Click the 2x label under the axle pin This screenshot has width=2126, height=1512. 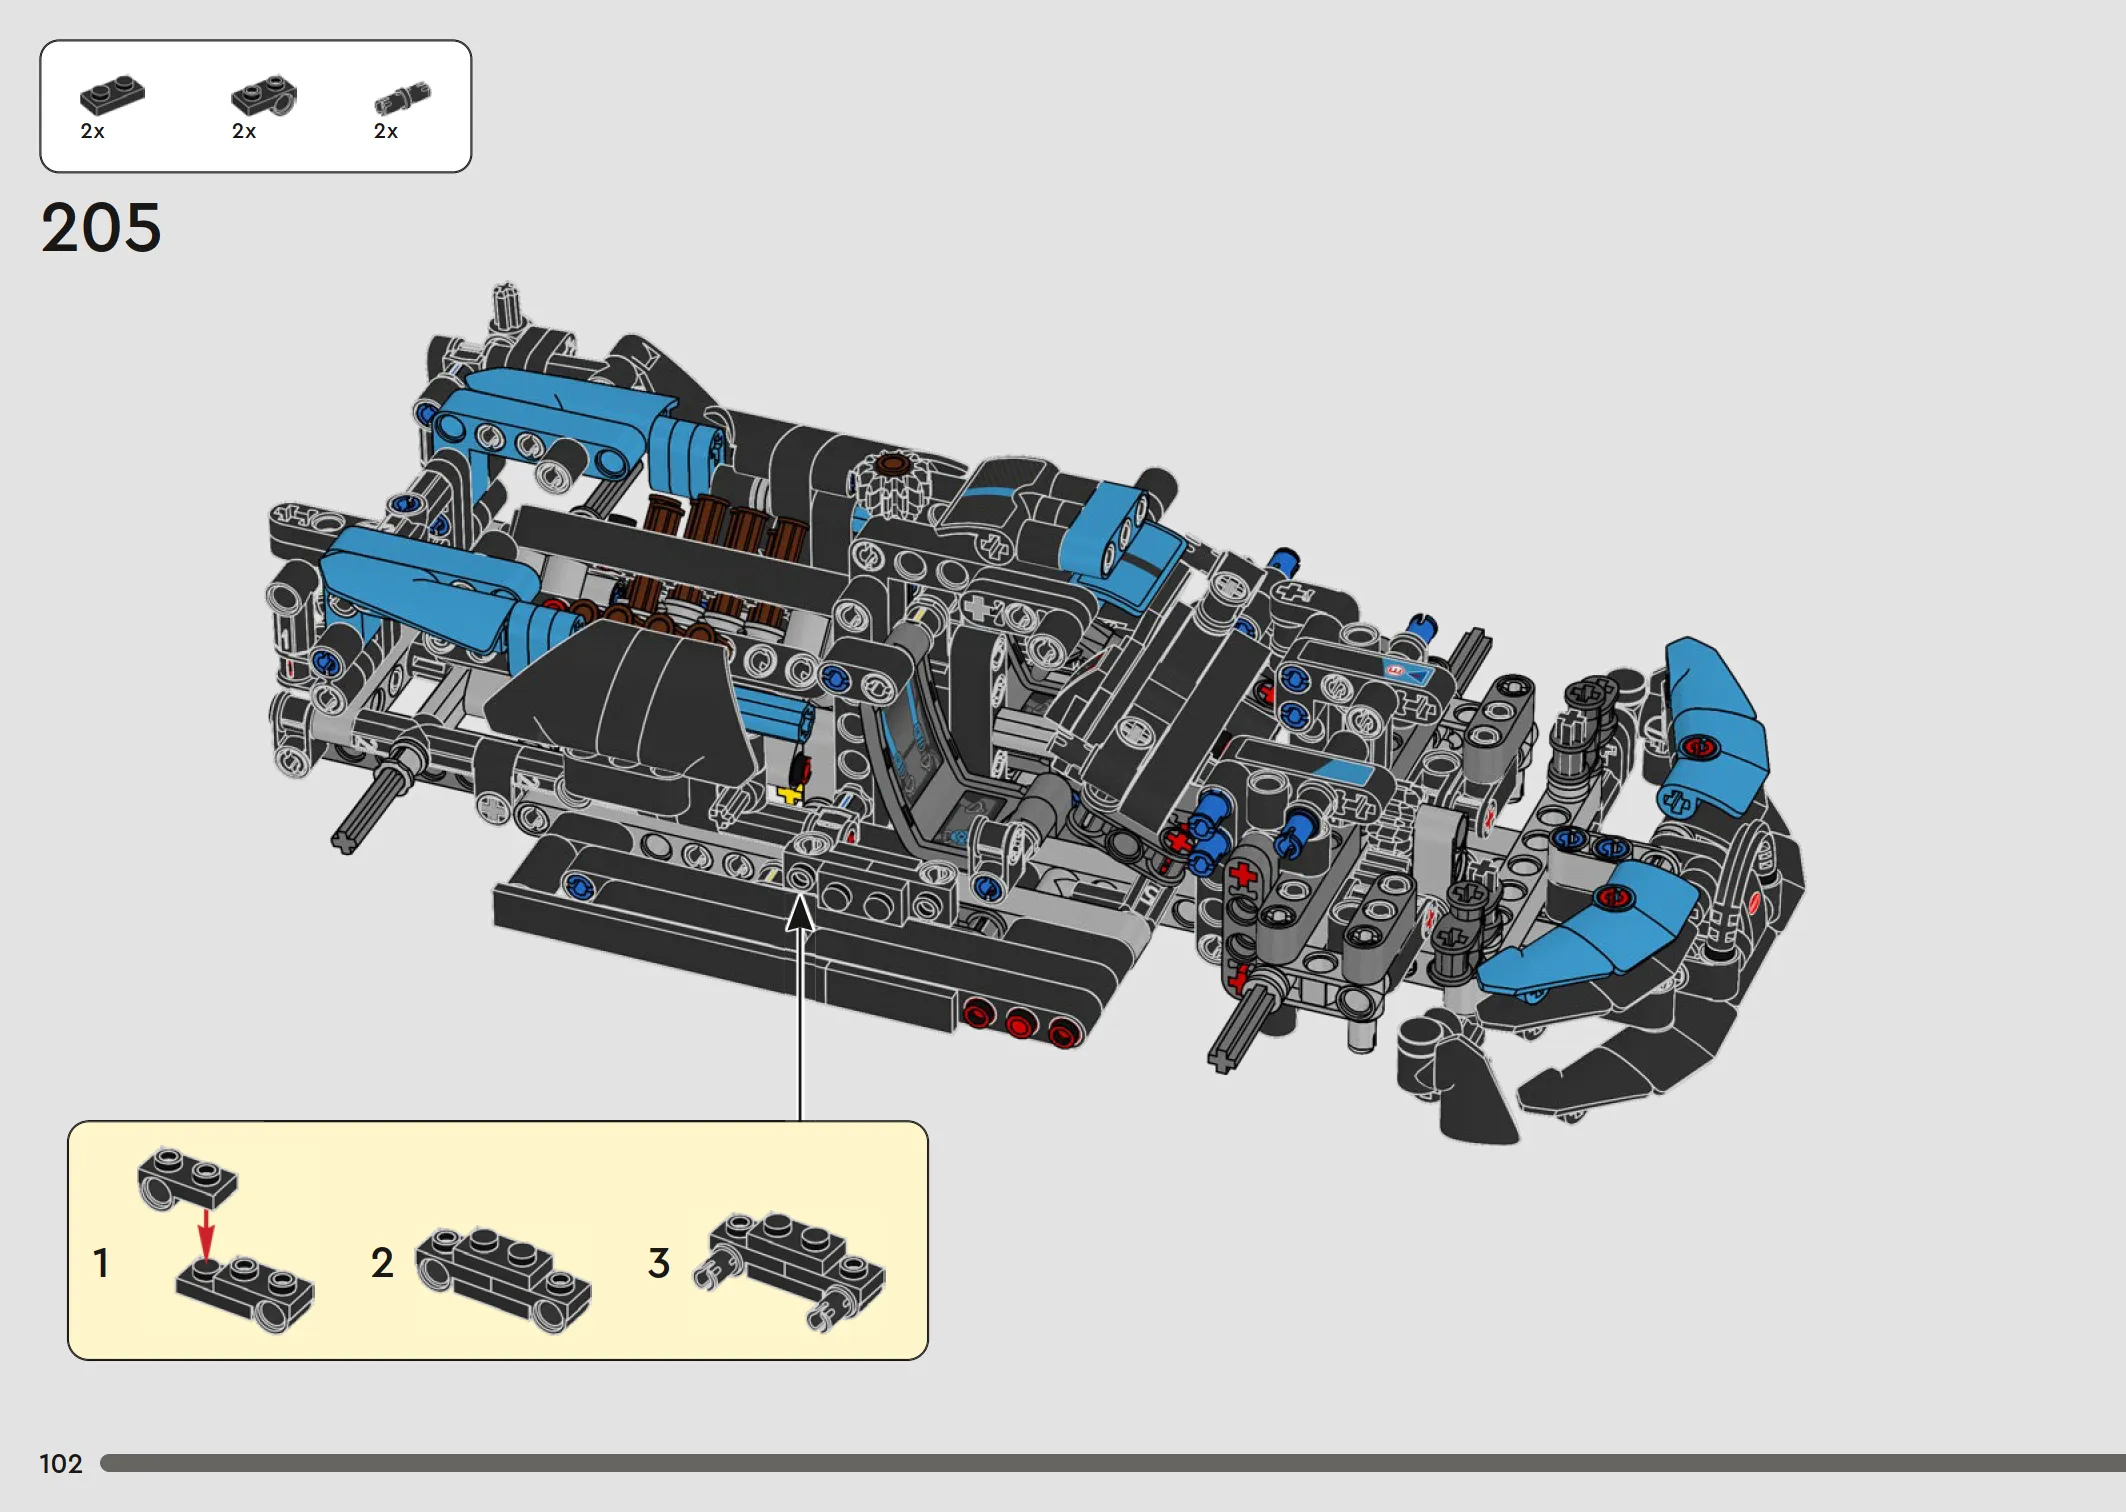(386, 131)
